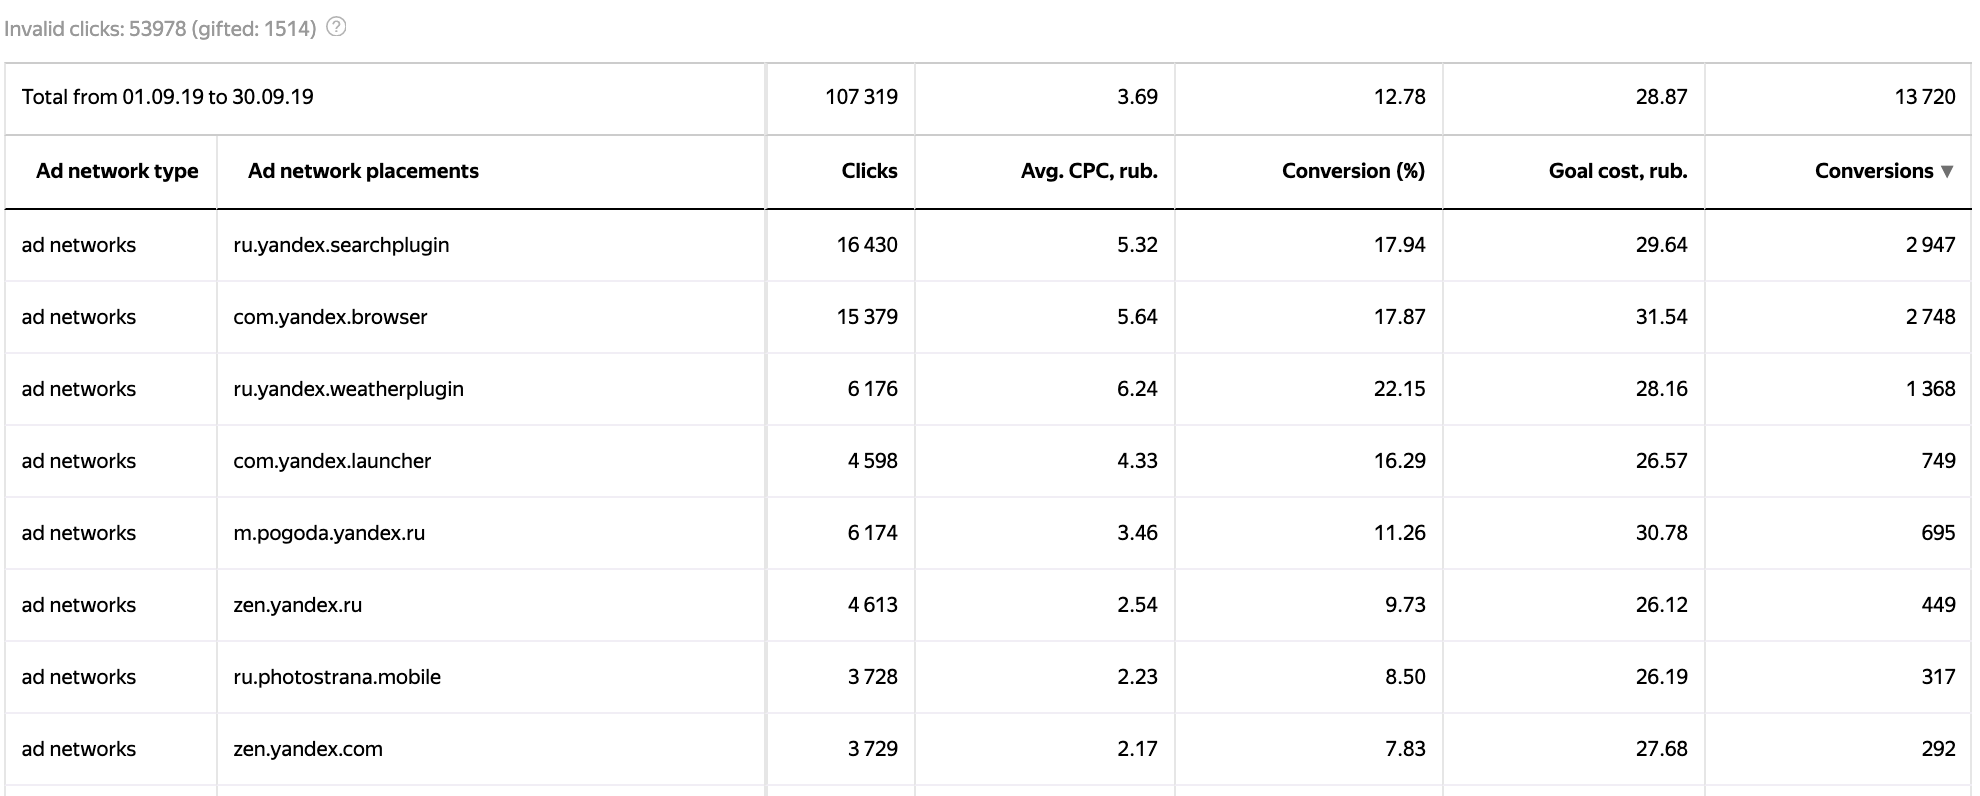Click the total conversions value 13 720
This screenshot has height=796, width=1980.
tap(1924, 97)
